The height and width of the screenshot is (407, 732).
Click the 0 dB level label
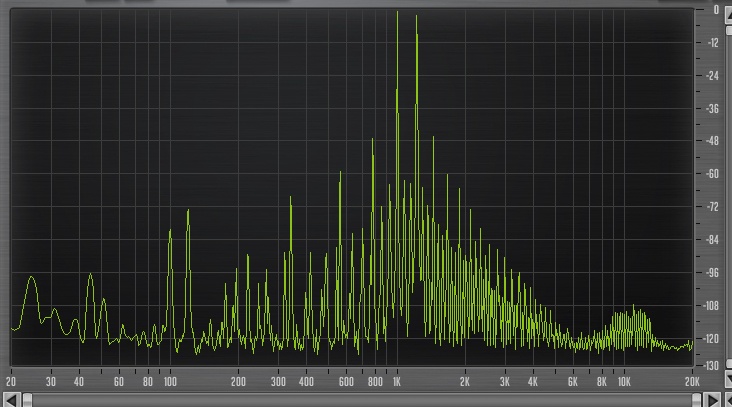(x=716, y=9)
